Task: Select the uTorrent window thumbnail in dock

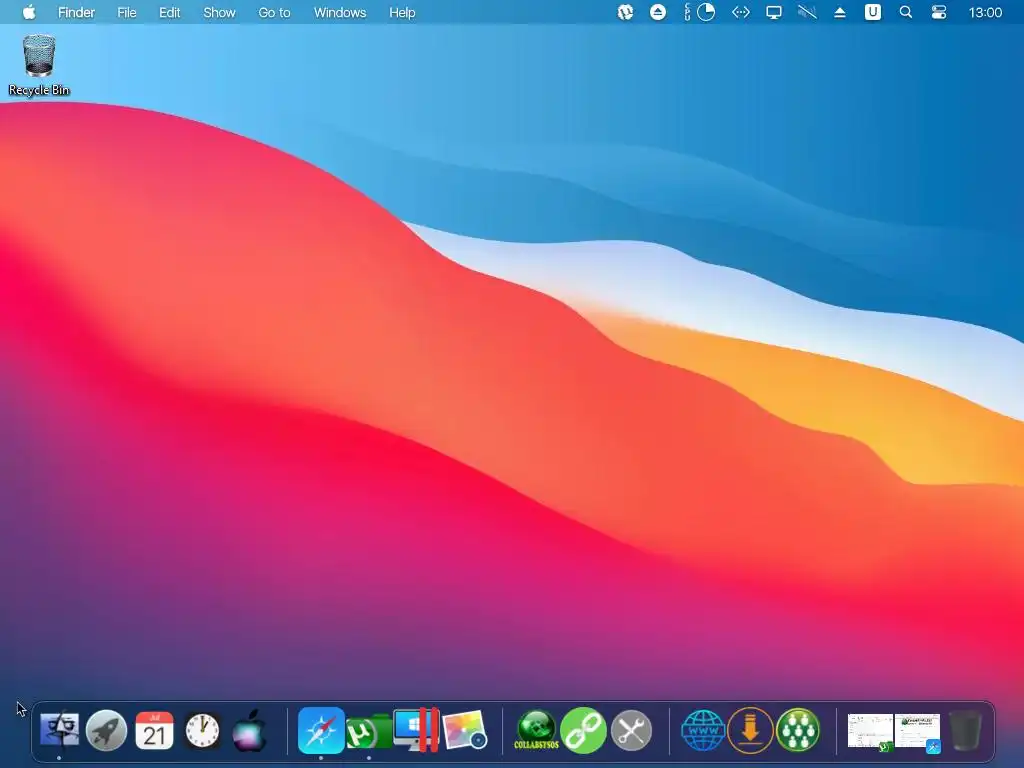Action: click(x=871, y=732)
